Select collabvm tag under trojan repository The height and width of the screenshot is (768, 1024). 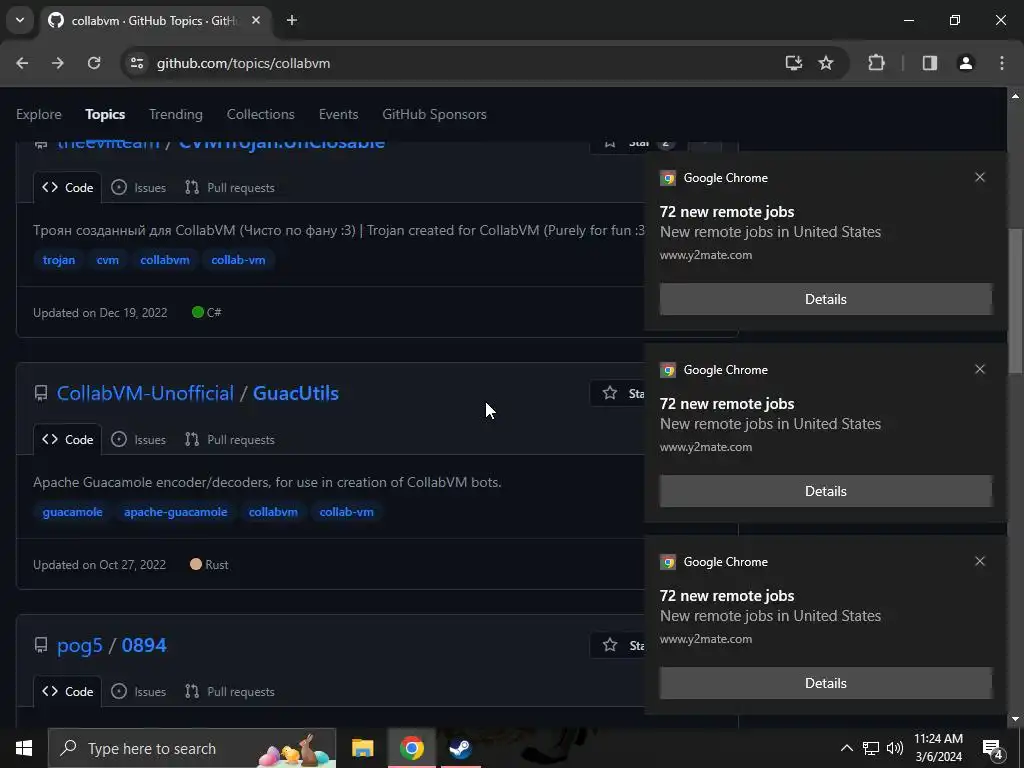tap(165, 260)
